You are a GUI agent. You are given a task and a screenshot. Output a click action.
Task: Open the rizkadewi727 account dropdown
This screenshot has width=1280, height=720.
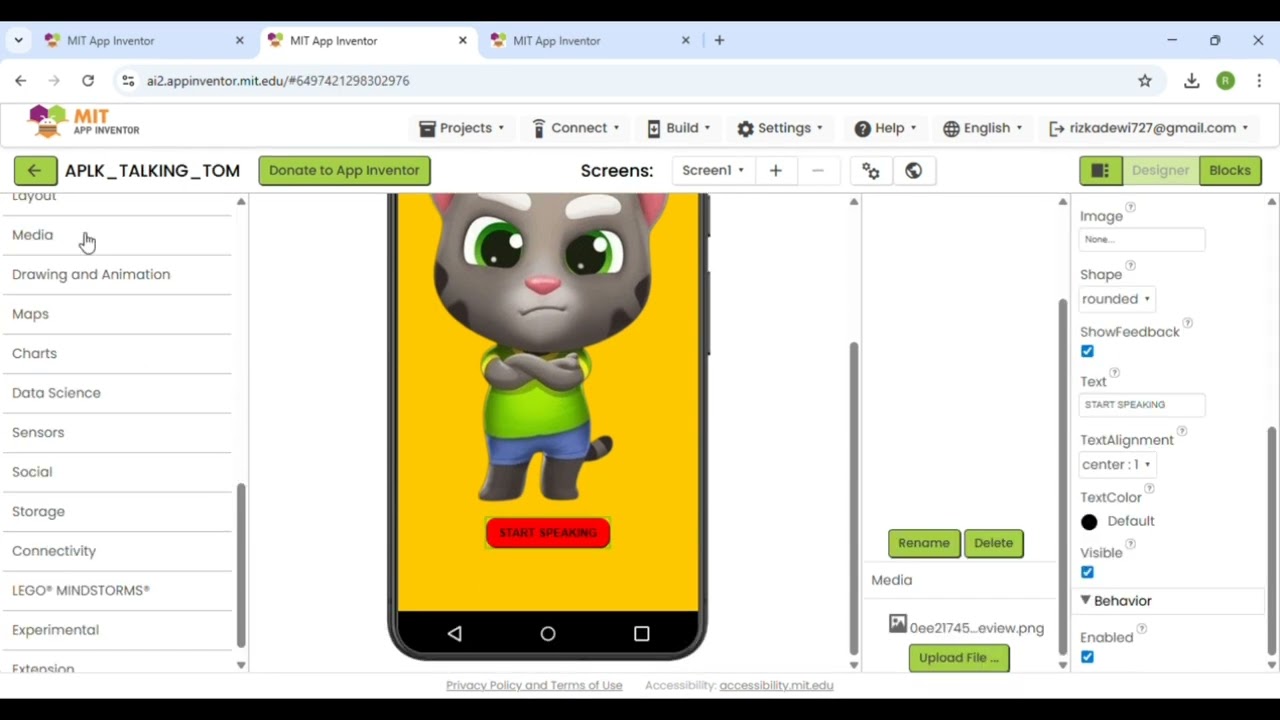pyautogui.click(x=1148, y=128)
